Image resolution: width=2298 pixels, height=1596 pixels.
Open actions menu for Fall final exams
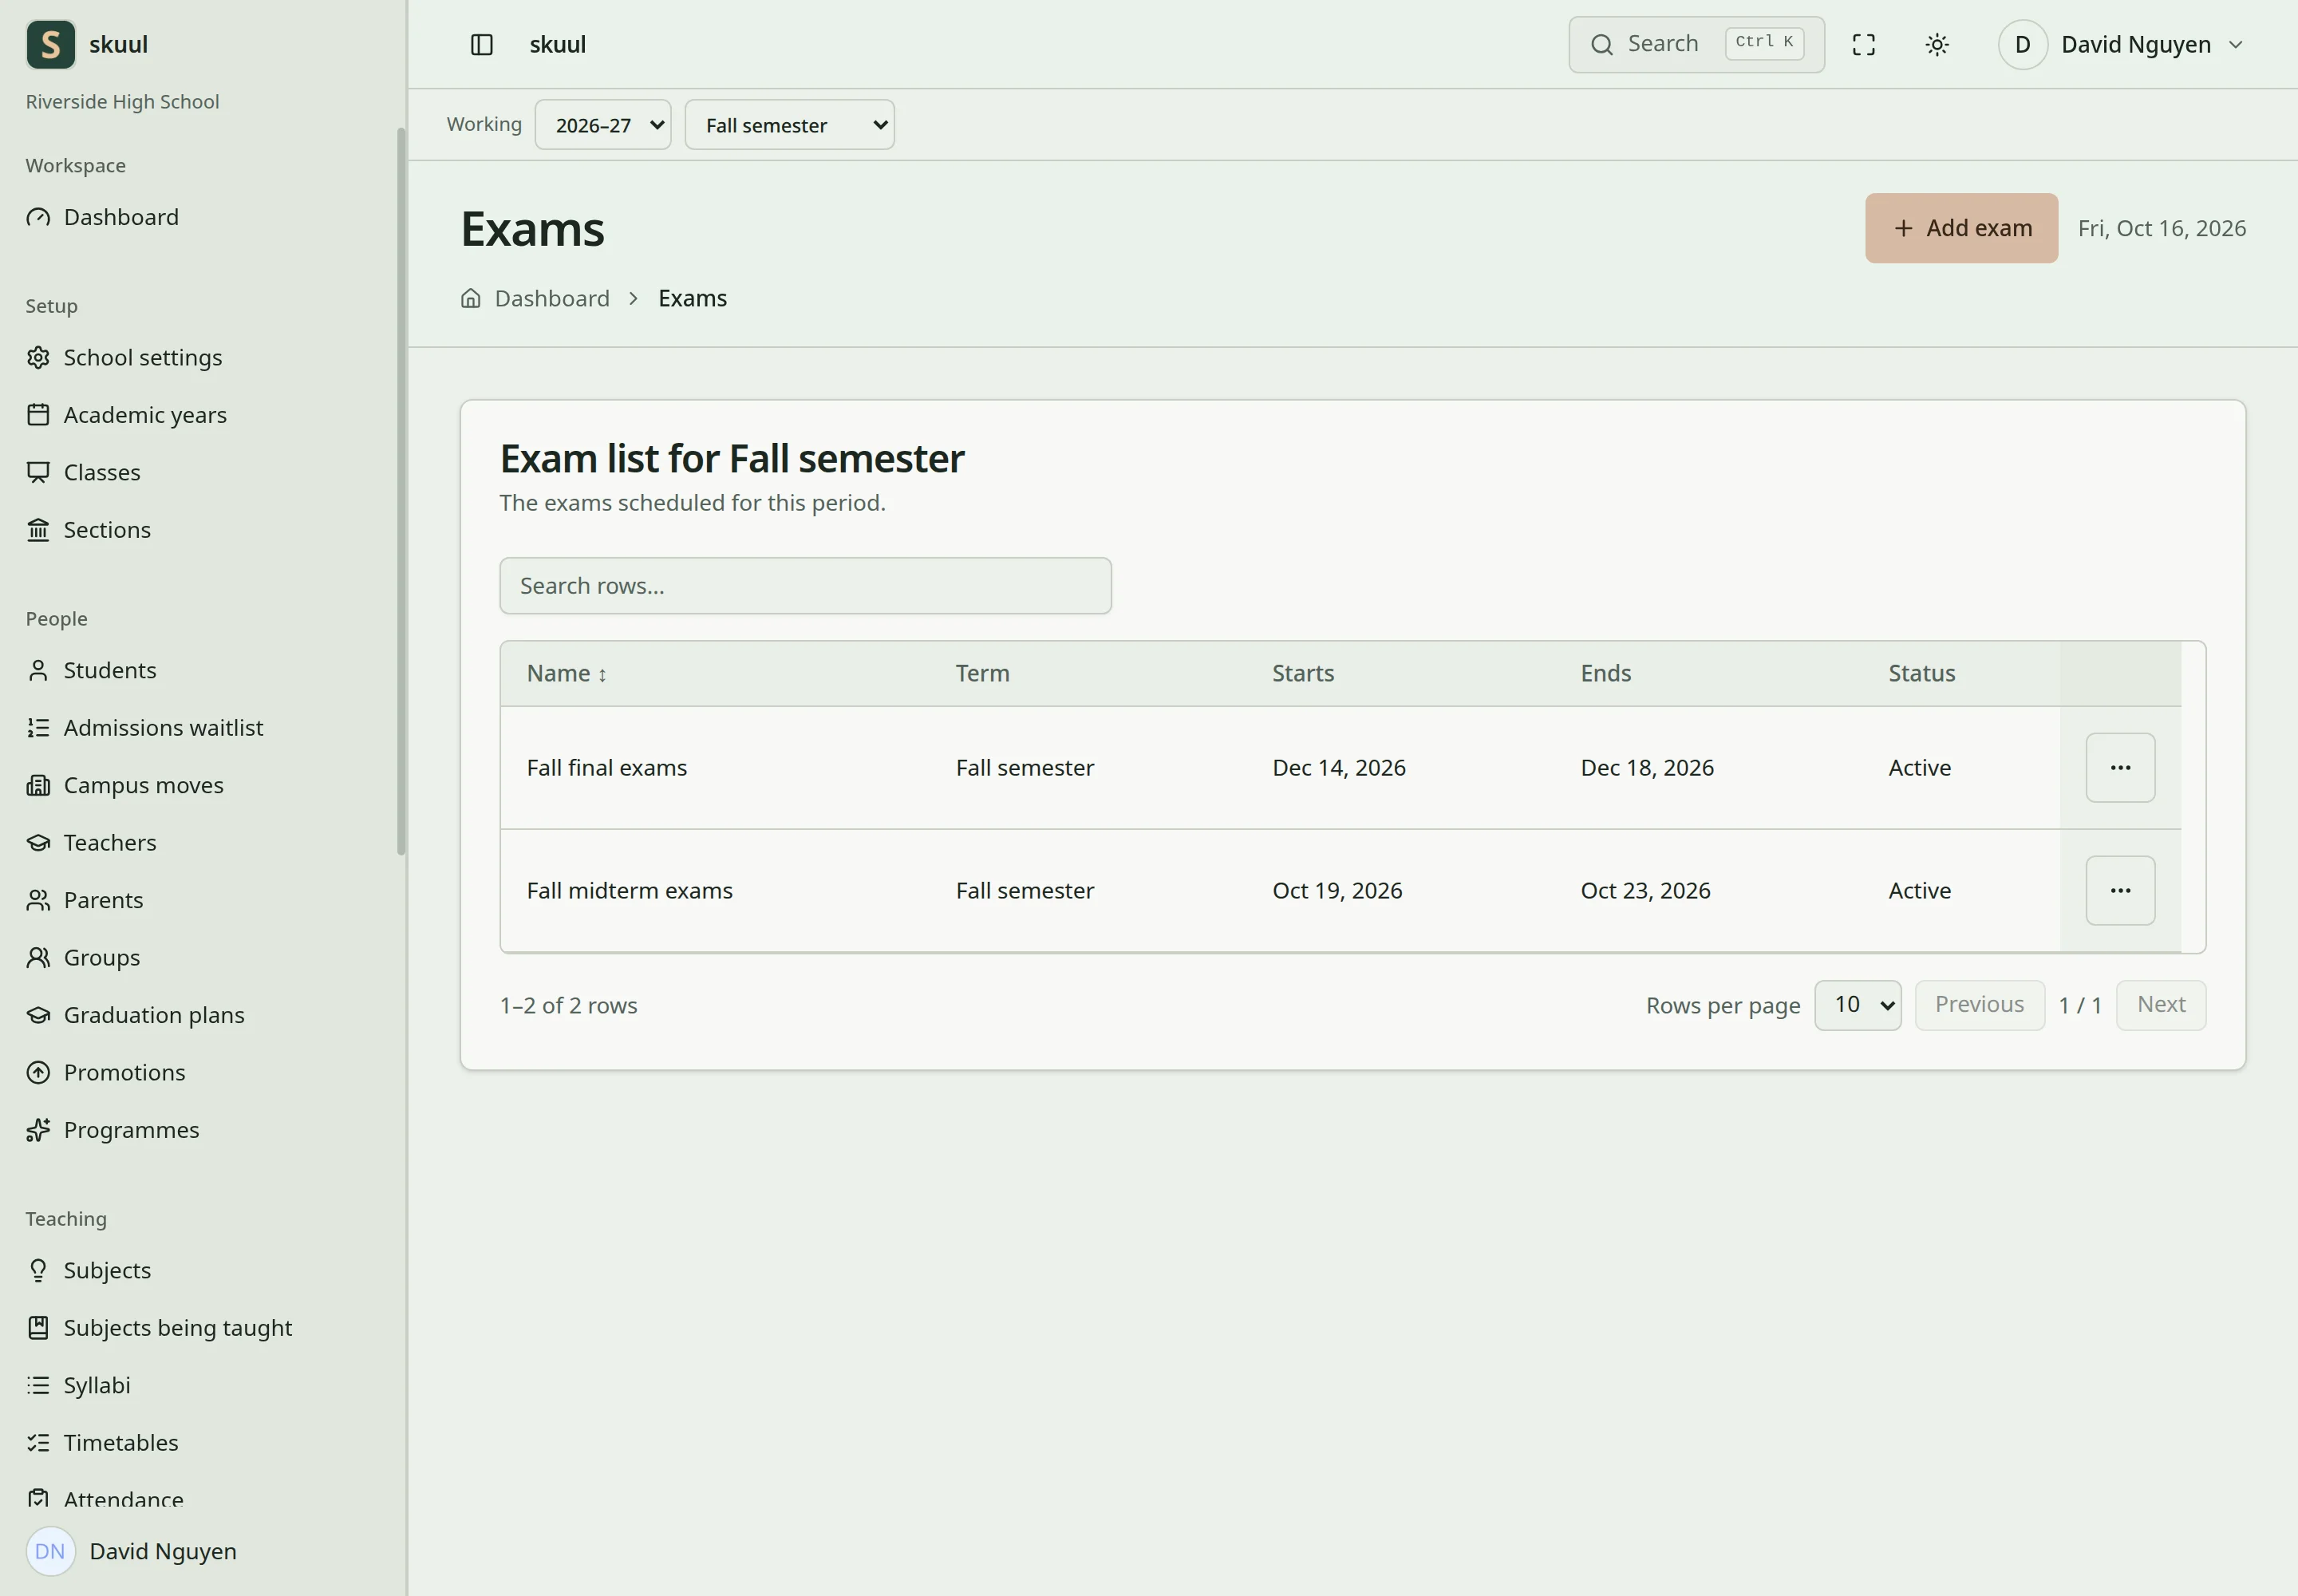tap(2120, 768)
